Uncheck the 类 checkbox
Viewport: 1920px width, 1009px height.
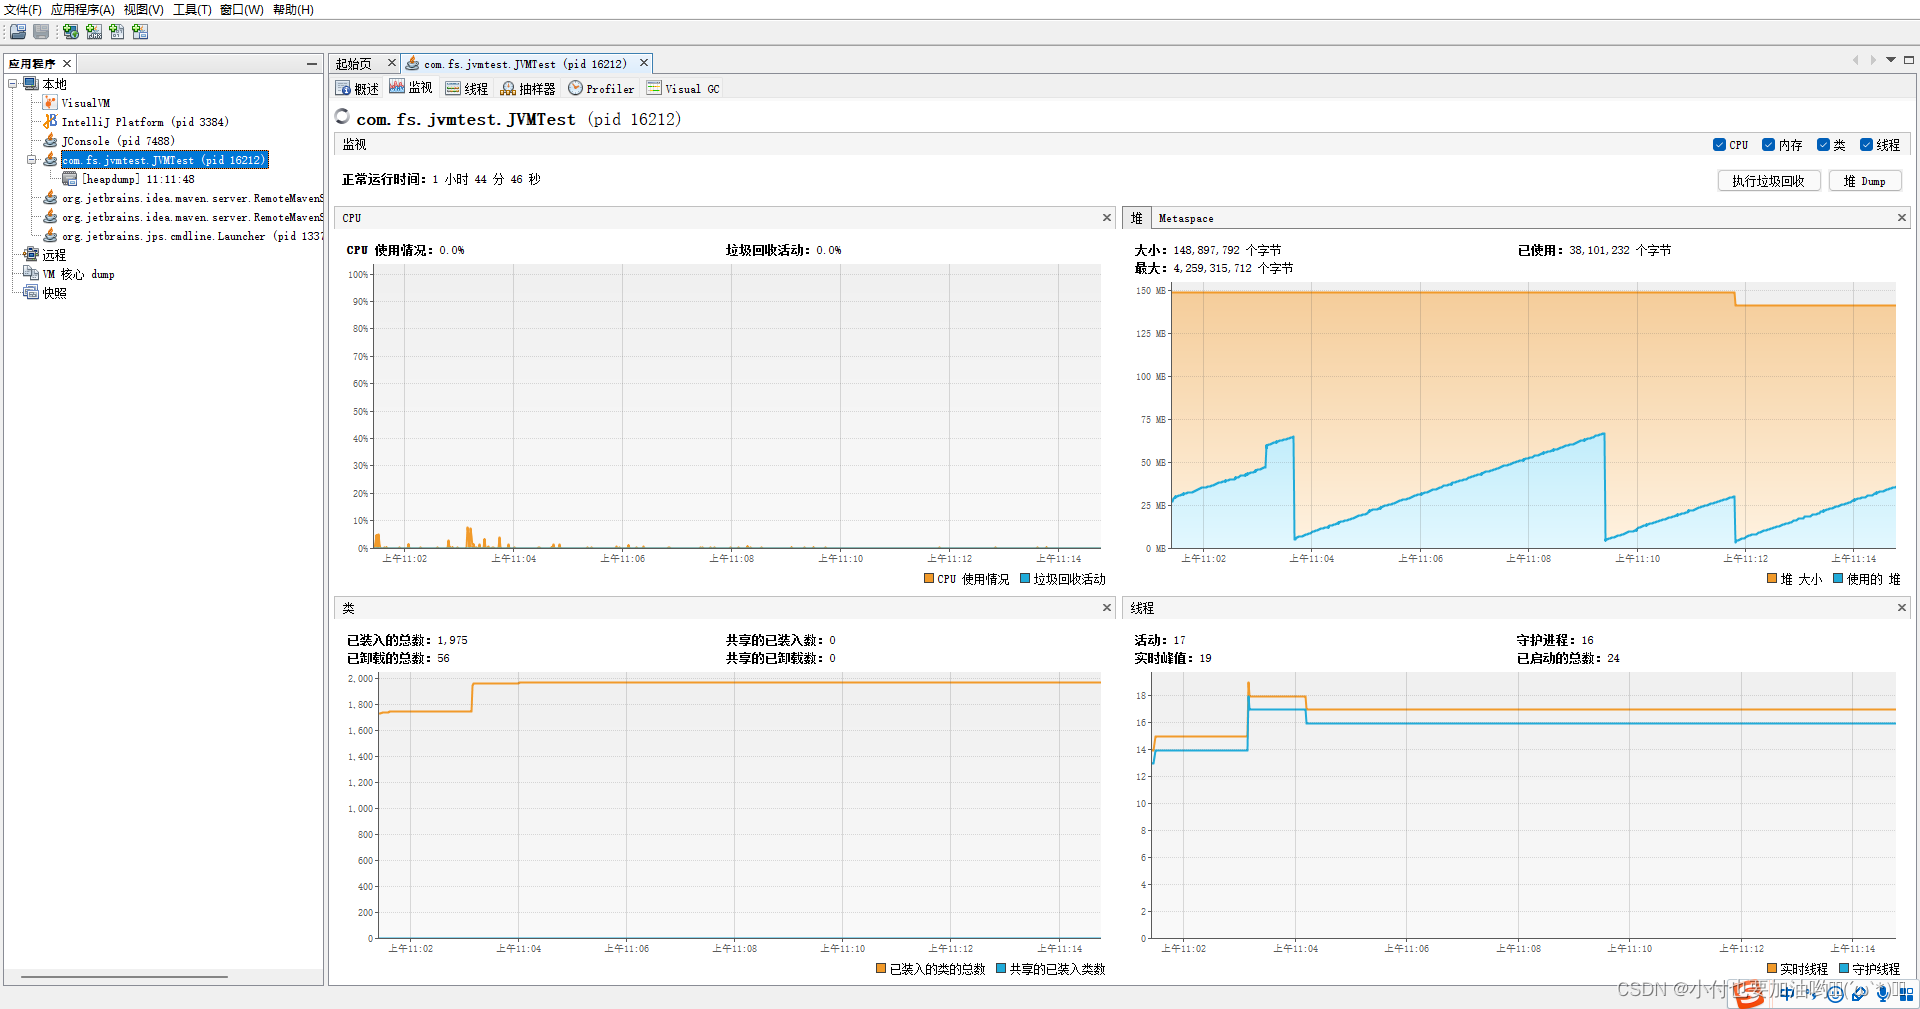pos(1823,145)
